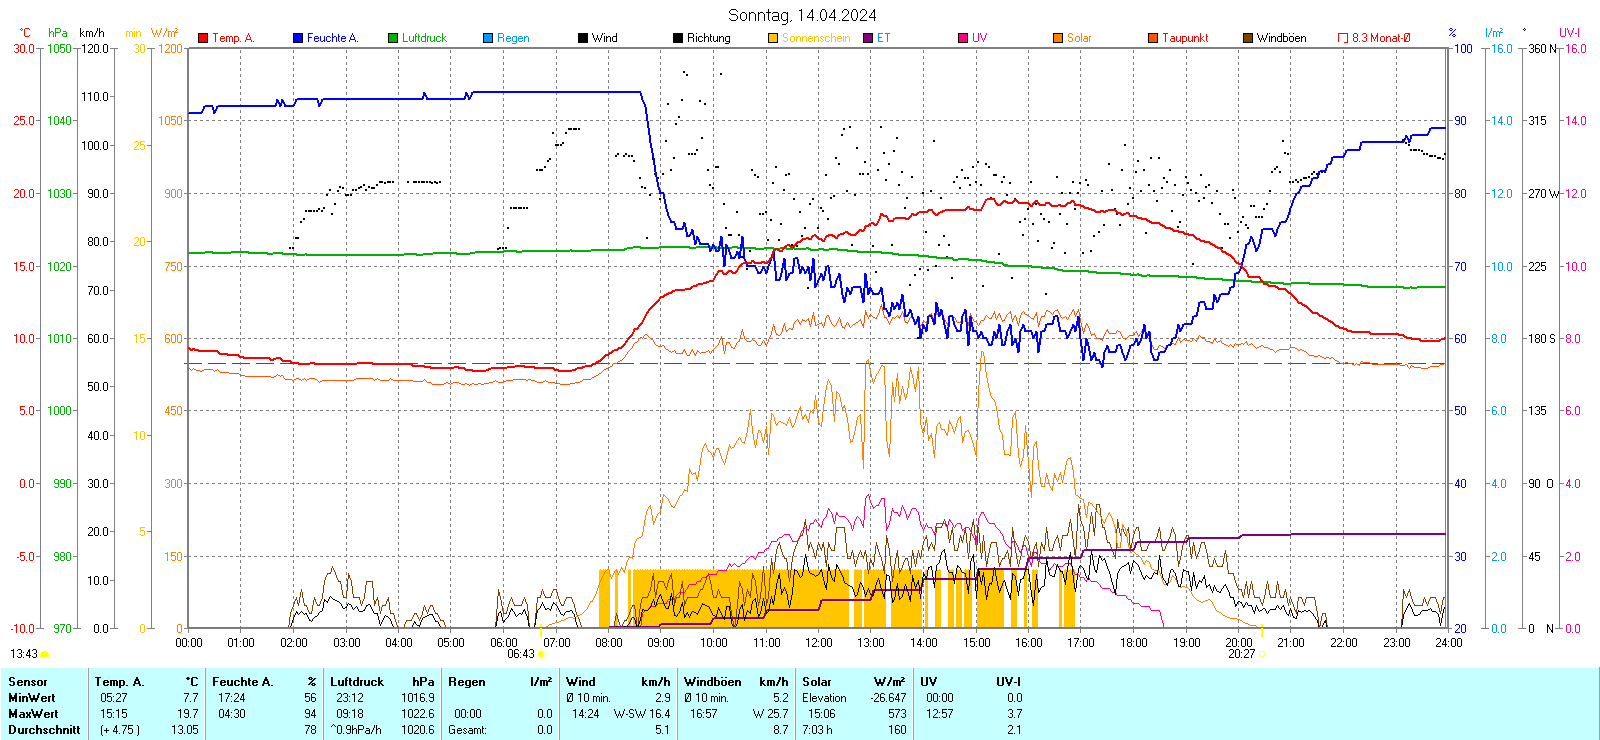Click the Sensor column header in table
The image size is (1600, 740).
click(x=28, y=682)
